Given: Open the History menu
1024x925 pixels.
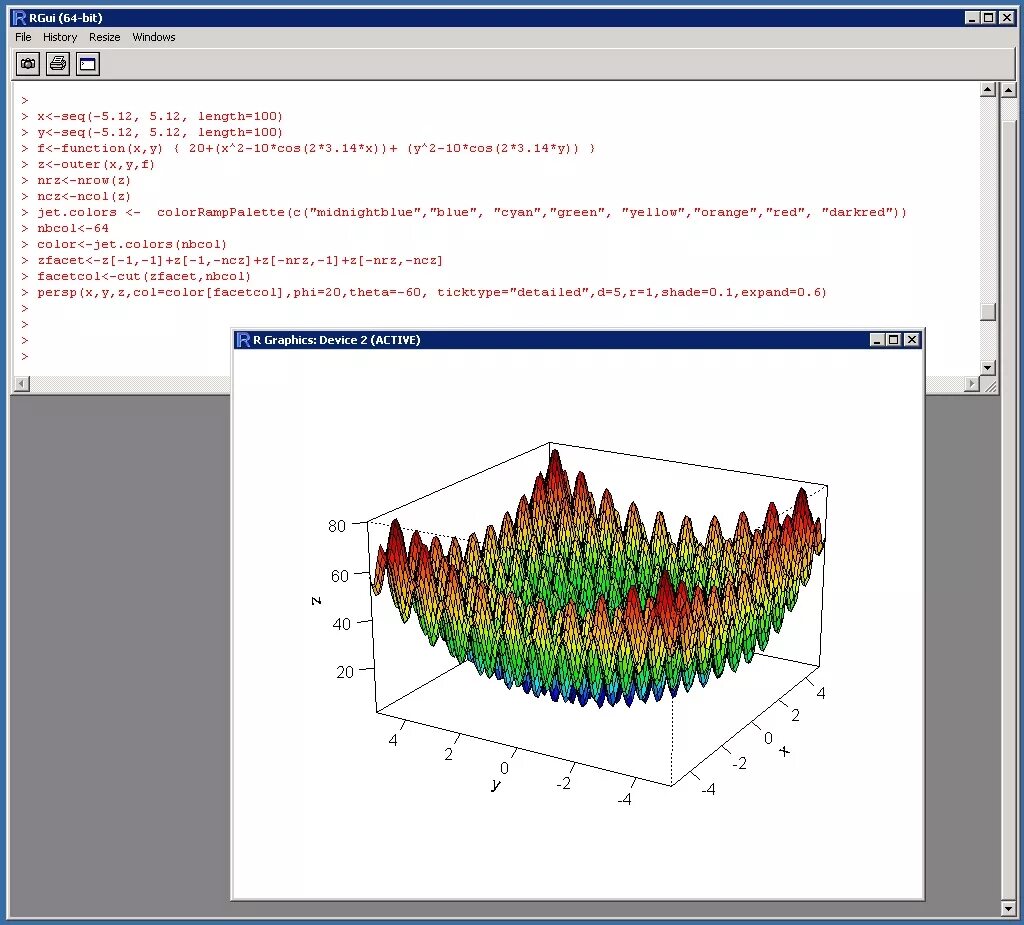Looking at the screenshot, I should 60,37.
